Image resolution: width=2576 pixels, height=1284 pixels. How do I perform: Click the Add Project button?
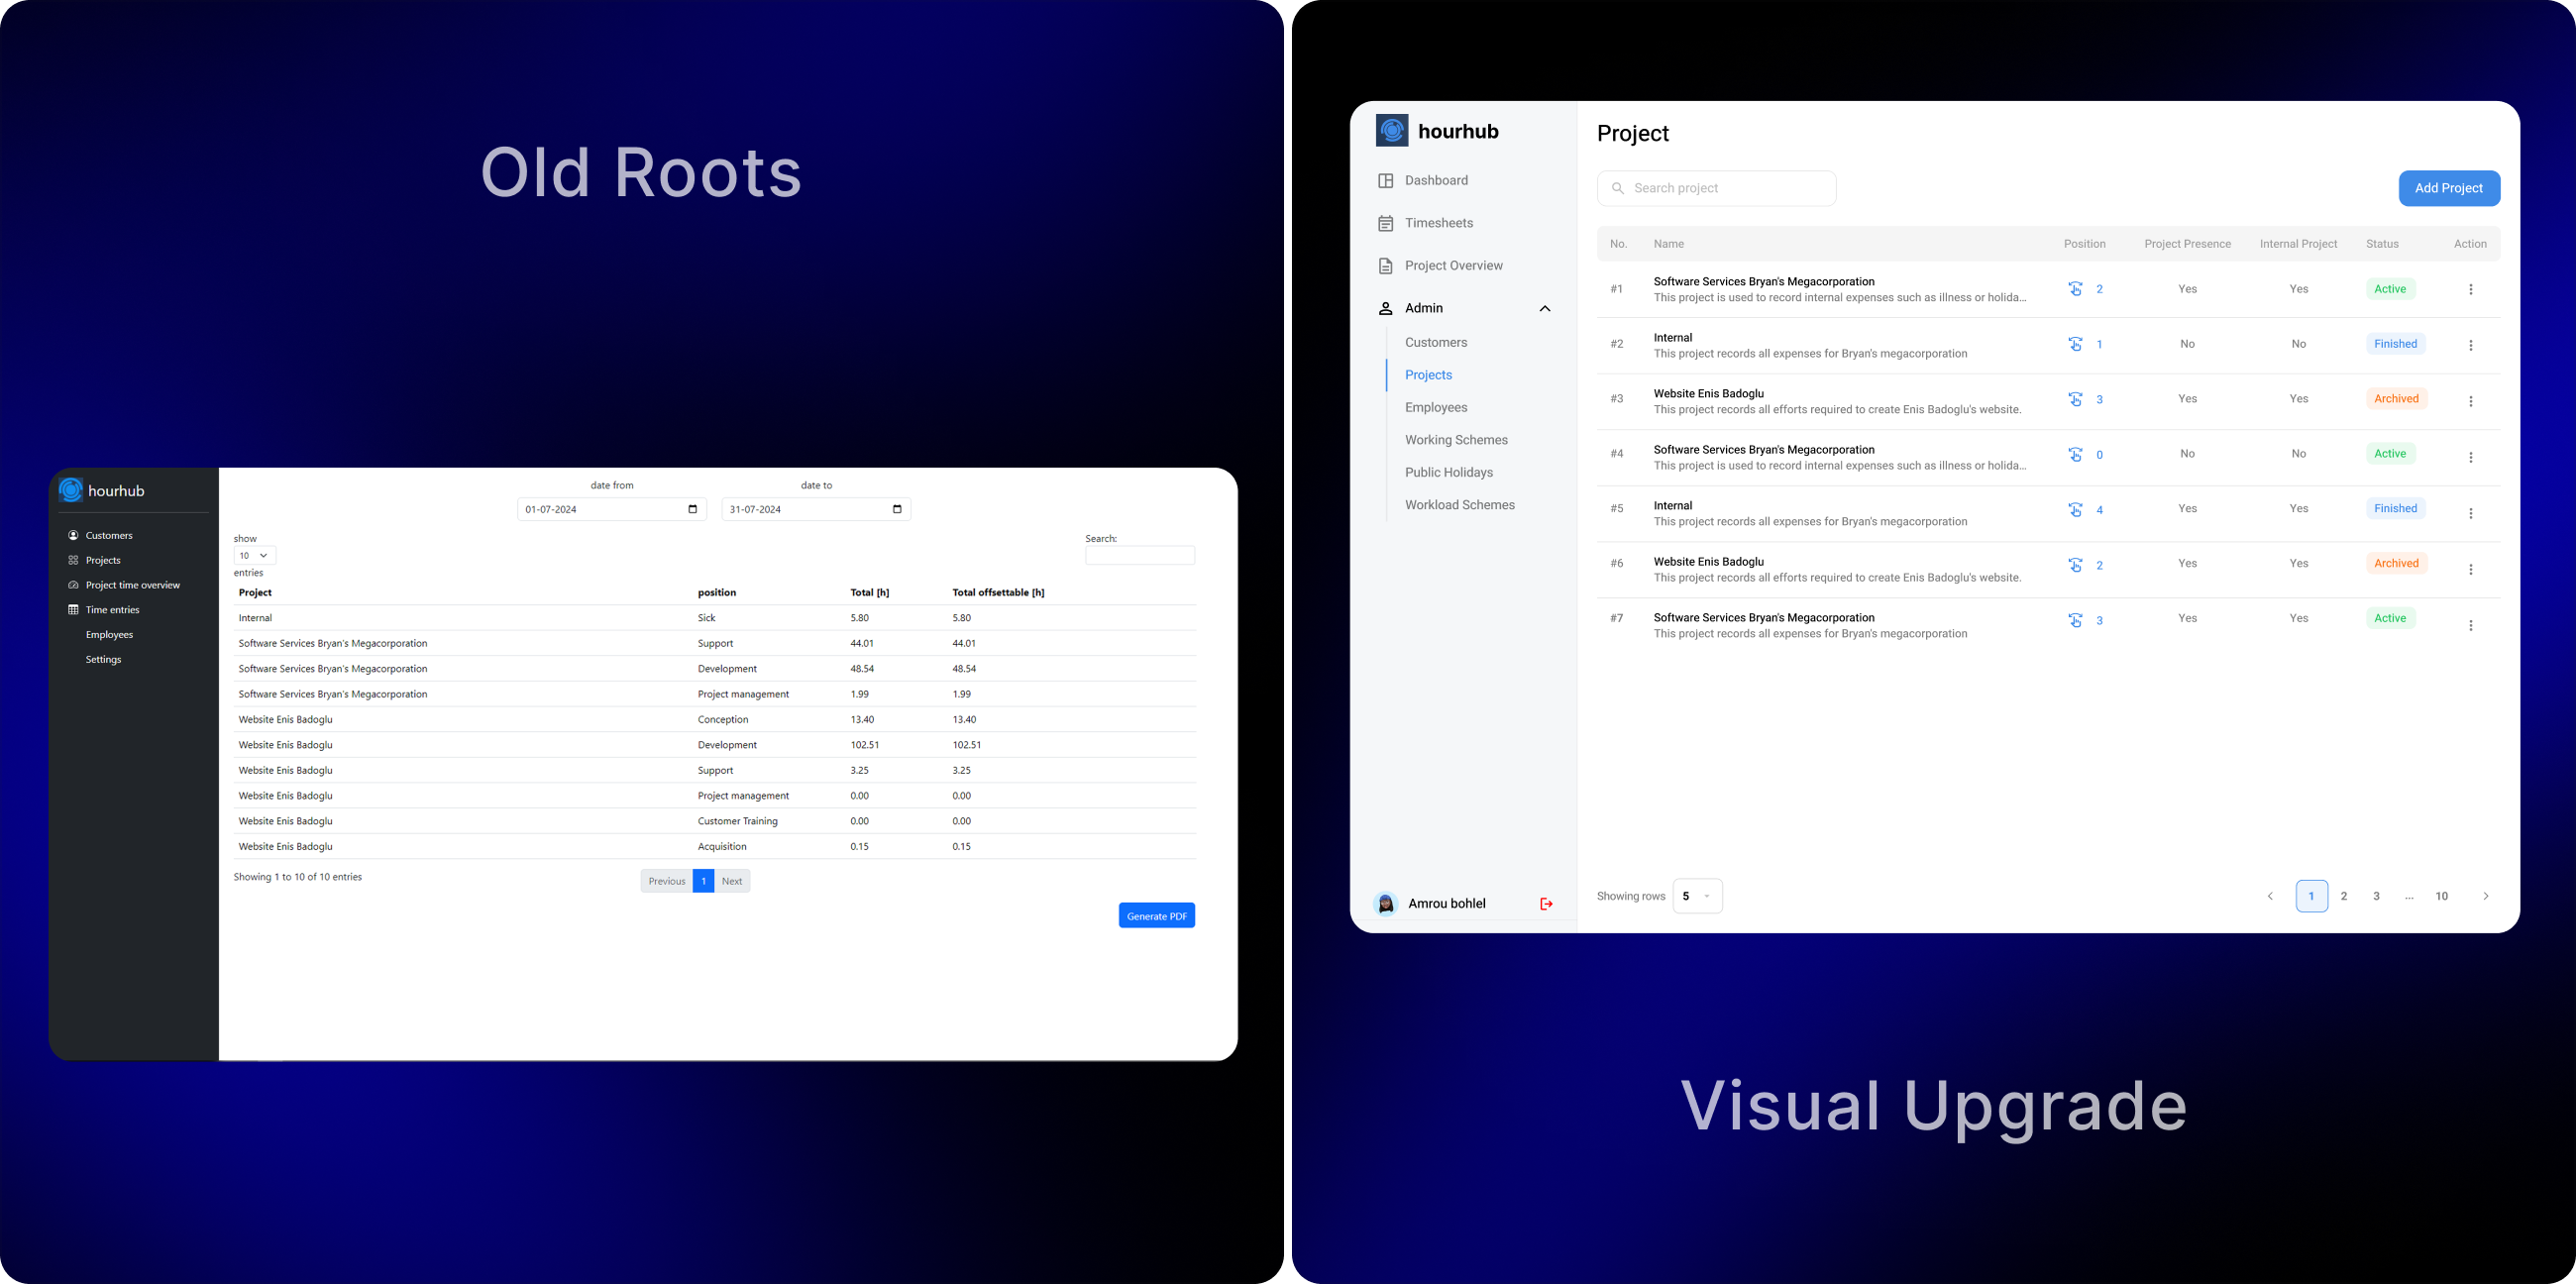click(x=2448, y=189)
